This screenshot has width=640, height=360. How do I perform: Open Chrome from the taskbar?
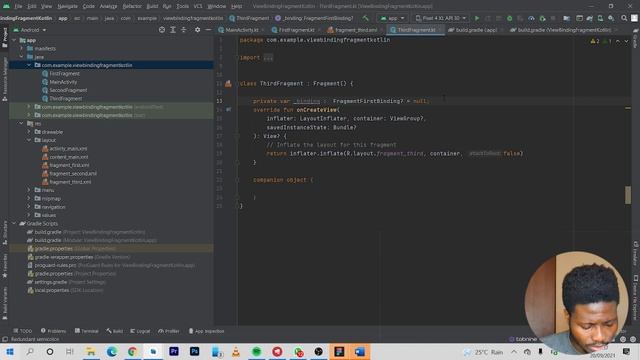tap(132, 351)
